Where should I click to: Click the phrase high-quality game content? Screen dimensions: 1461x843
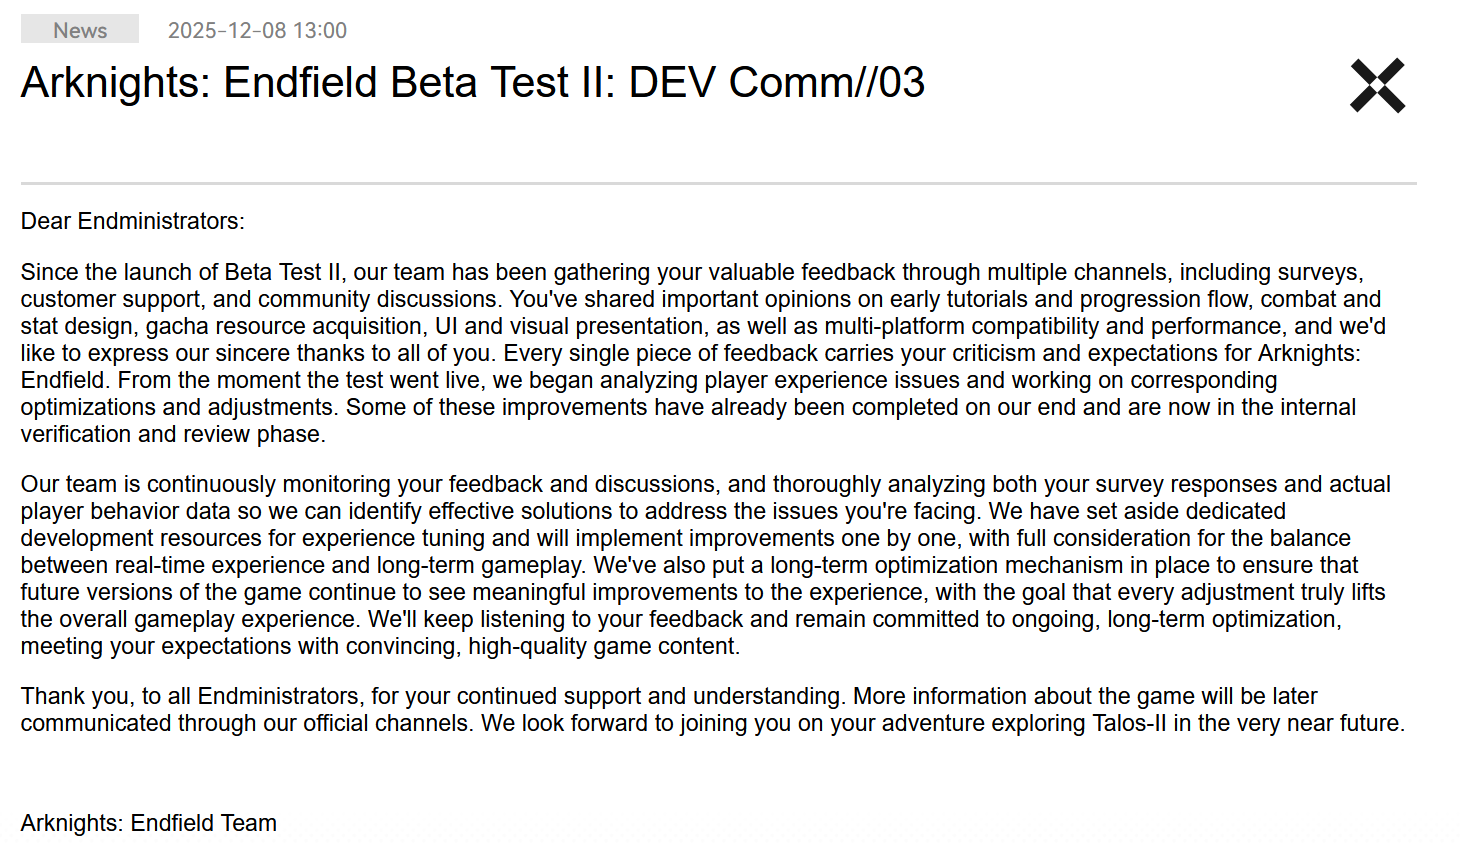(x=602, y=646)
